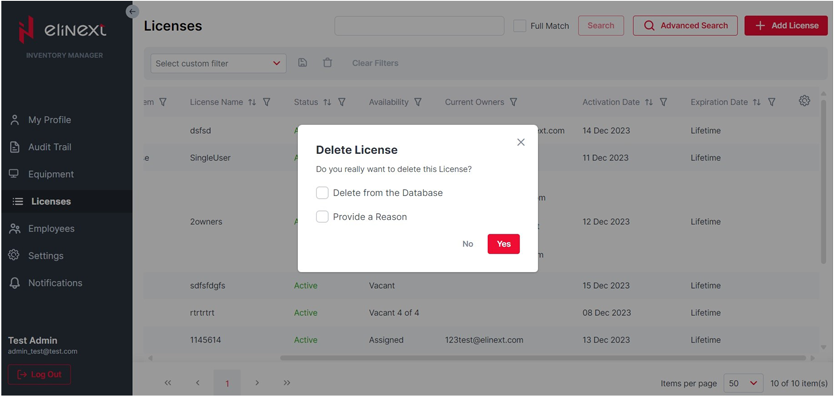
Task: Click the save filter floppy icon
Action: (303, 63)
